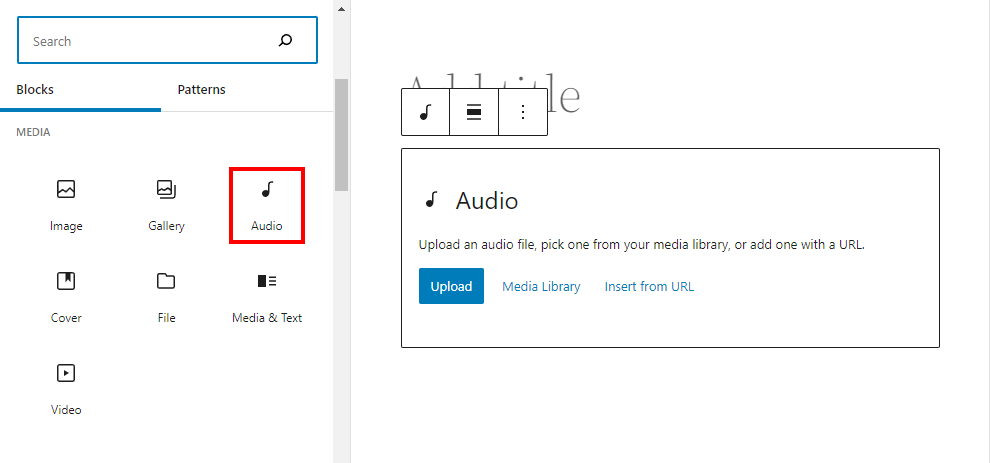This screenshot has height=463, width=990.
Task: Click the scrollbar up arrow
Action: [341, 8]
